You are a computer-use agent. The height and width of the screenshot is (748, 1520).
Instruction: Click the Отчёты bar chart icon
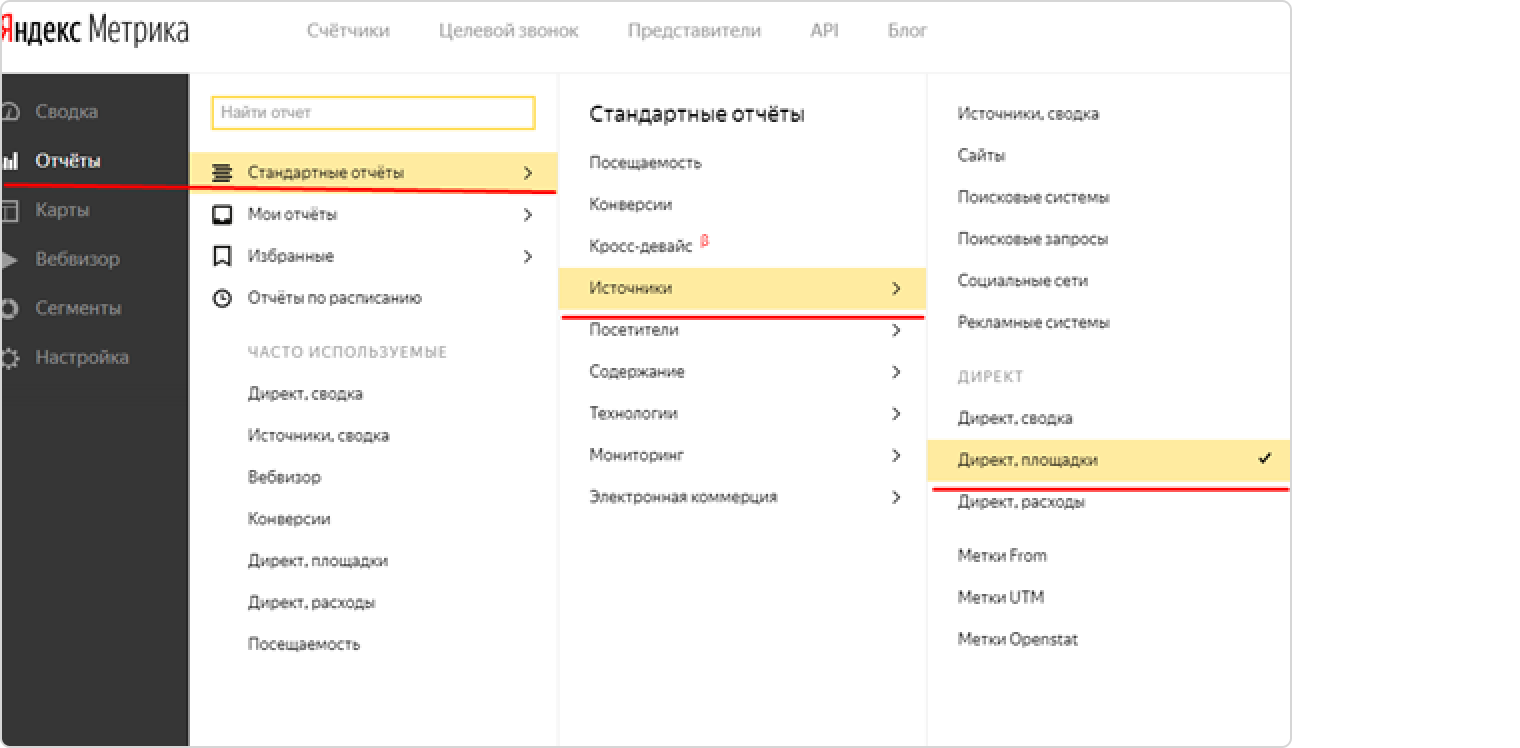pyautogui.click(x=11, y=161)
